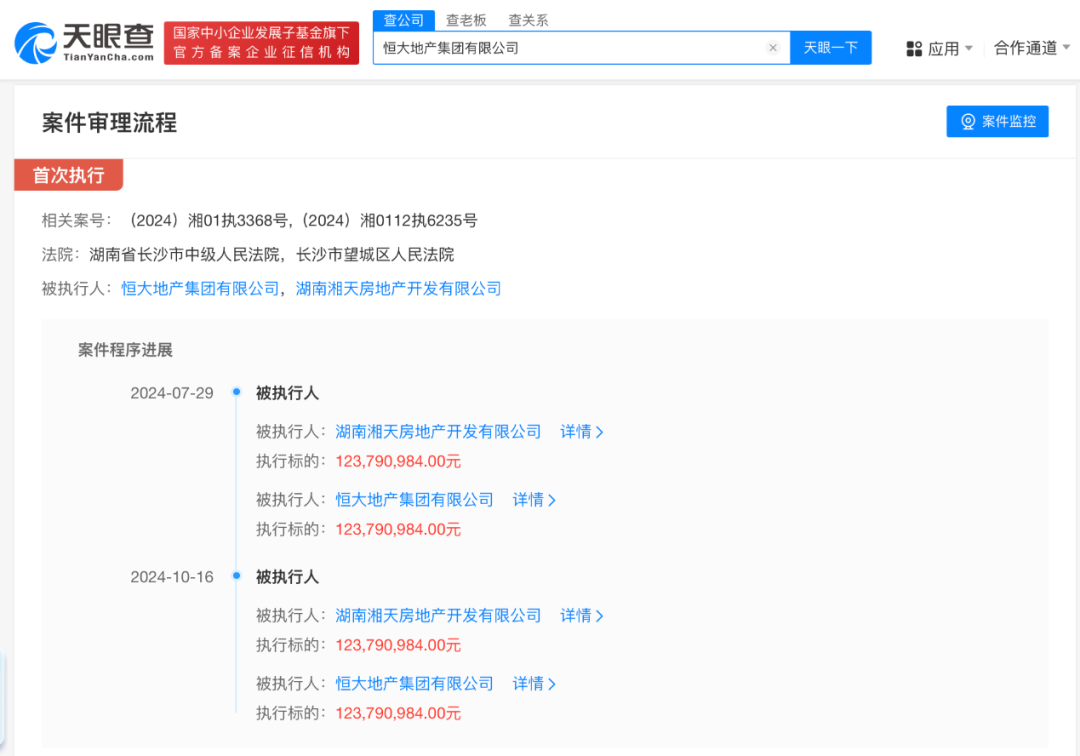View 详情 for 恒大地产 under 2024-07-29
Screen dimensions: 1080x756
534,500
